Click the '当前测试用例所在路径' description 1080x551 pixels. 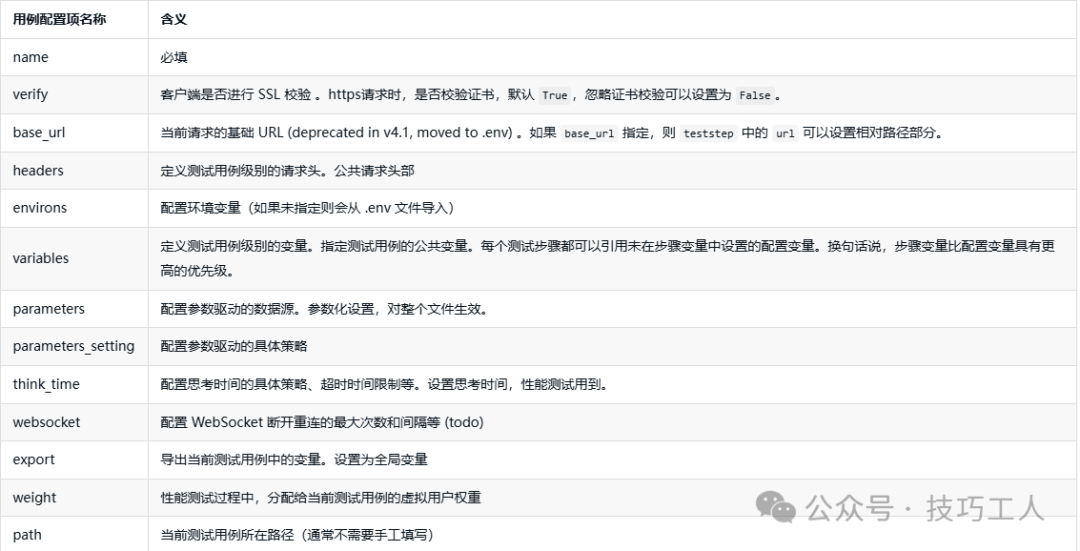[297, 534]
